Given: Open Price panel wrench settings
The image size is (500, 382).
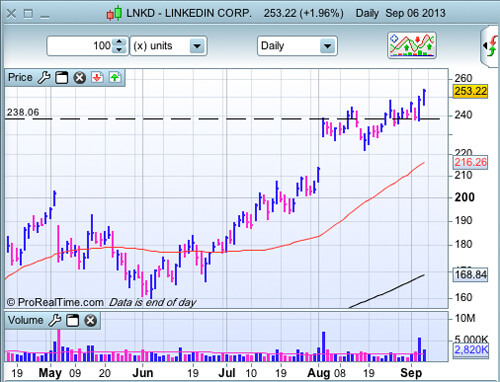Looking at the screenshot, I should 44,78.
